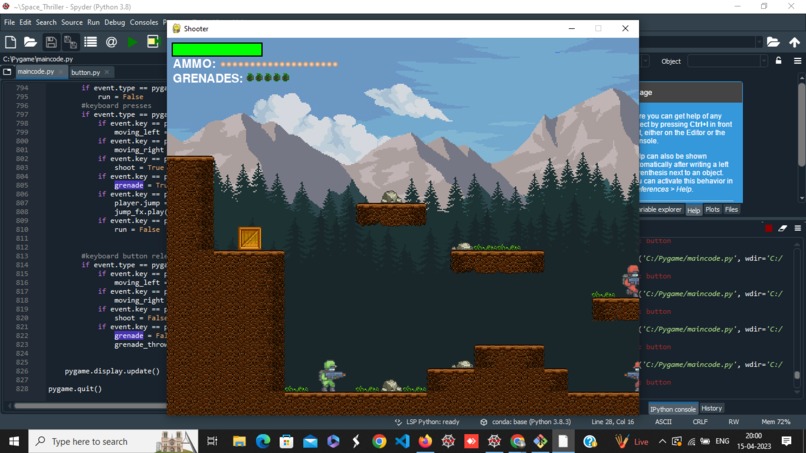
Task: Open the Source menu
Action: (71, 23)
